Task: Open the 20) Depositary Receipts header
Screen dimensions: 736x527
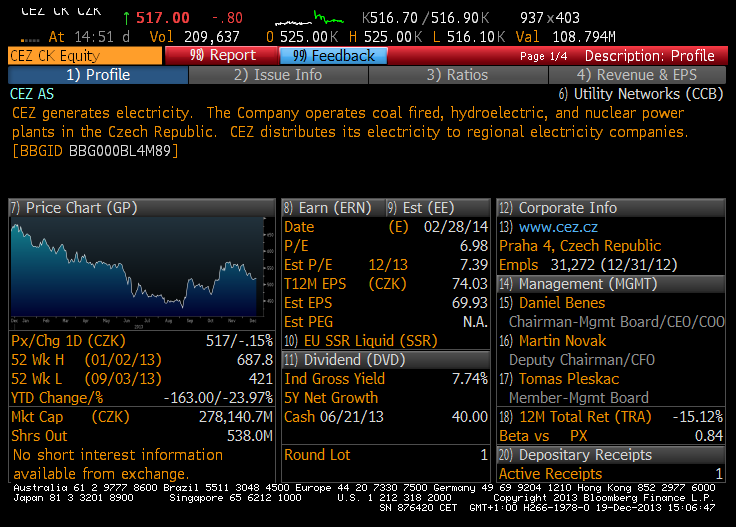Action: [611, 455]
